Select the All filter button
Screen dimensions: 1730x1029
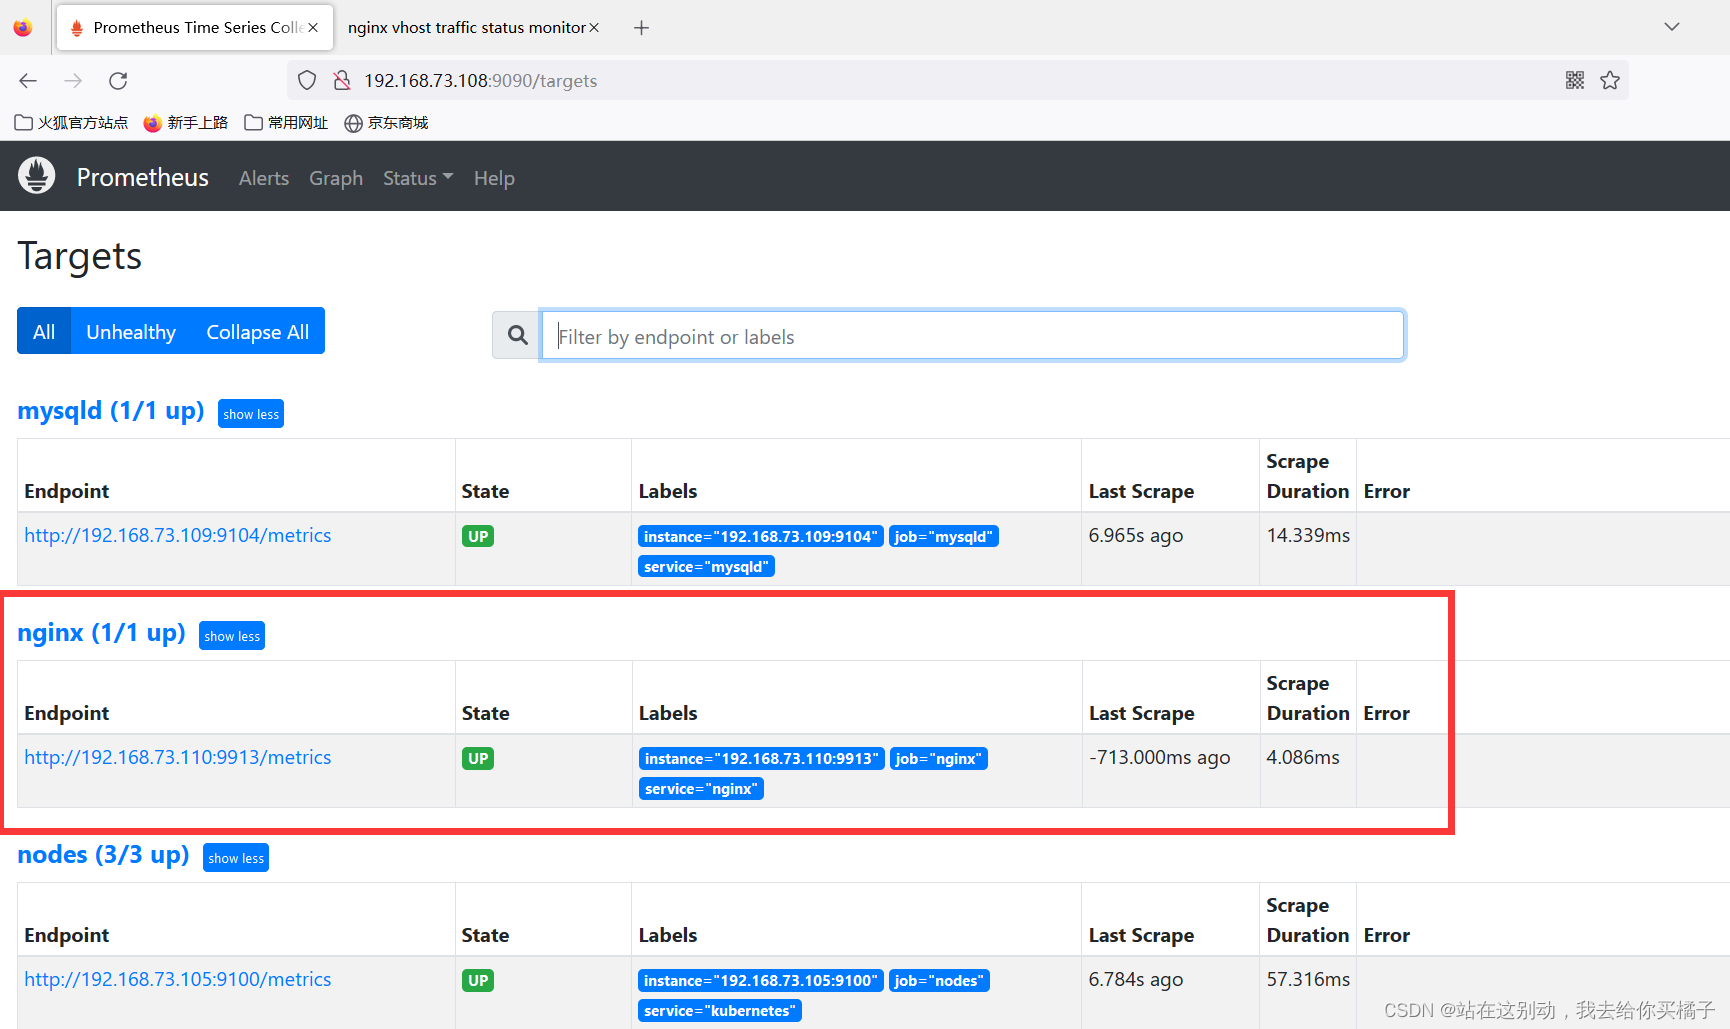coord(44,331)
